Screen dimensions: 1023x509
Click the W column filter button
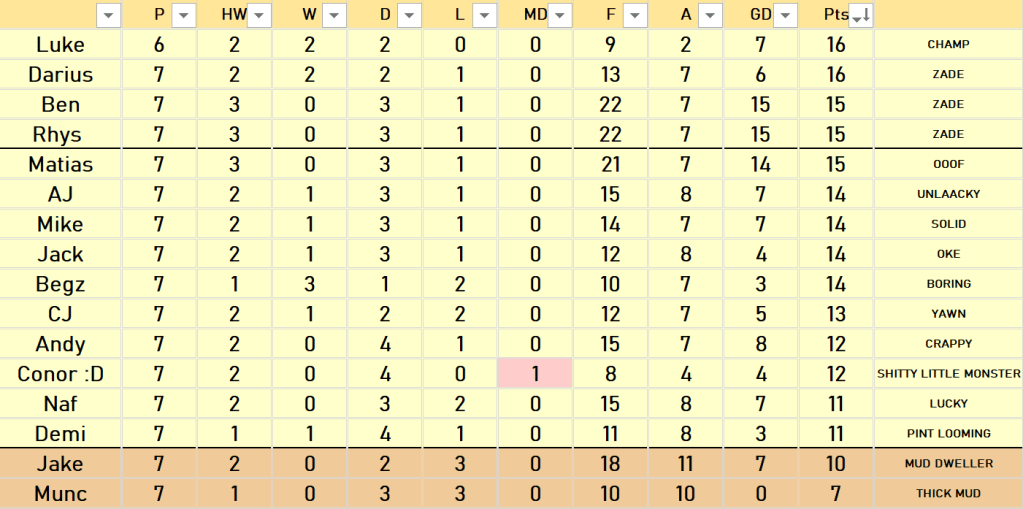pyautogui.click(x=334, y=15)
